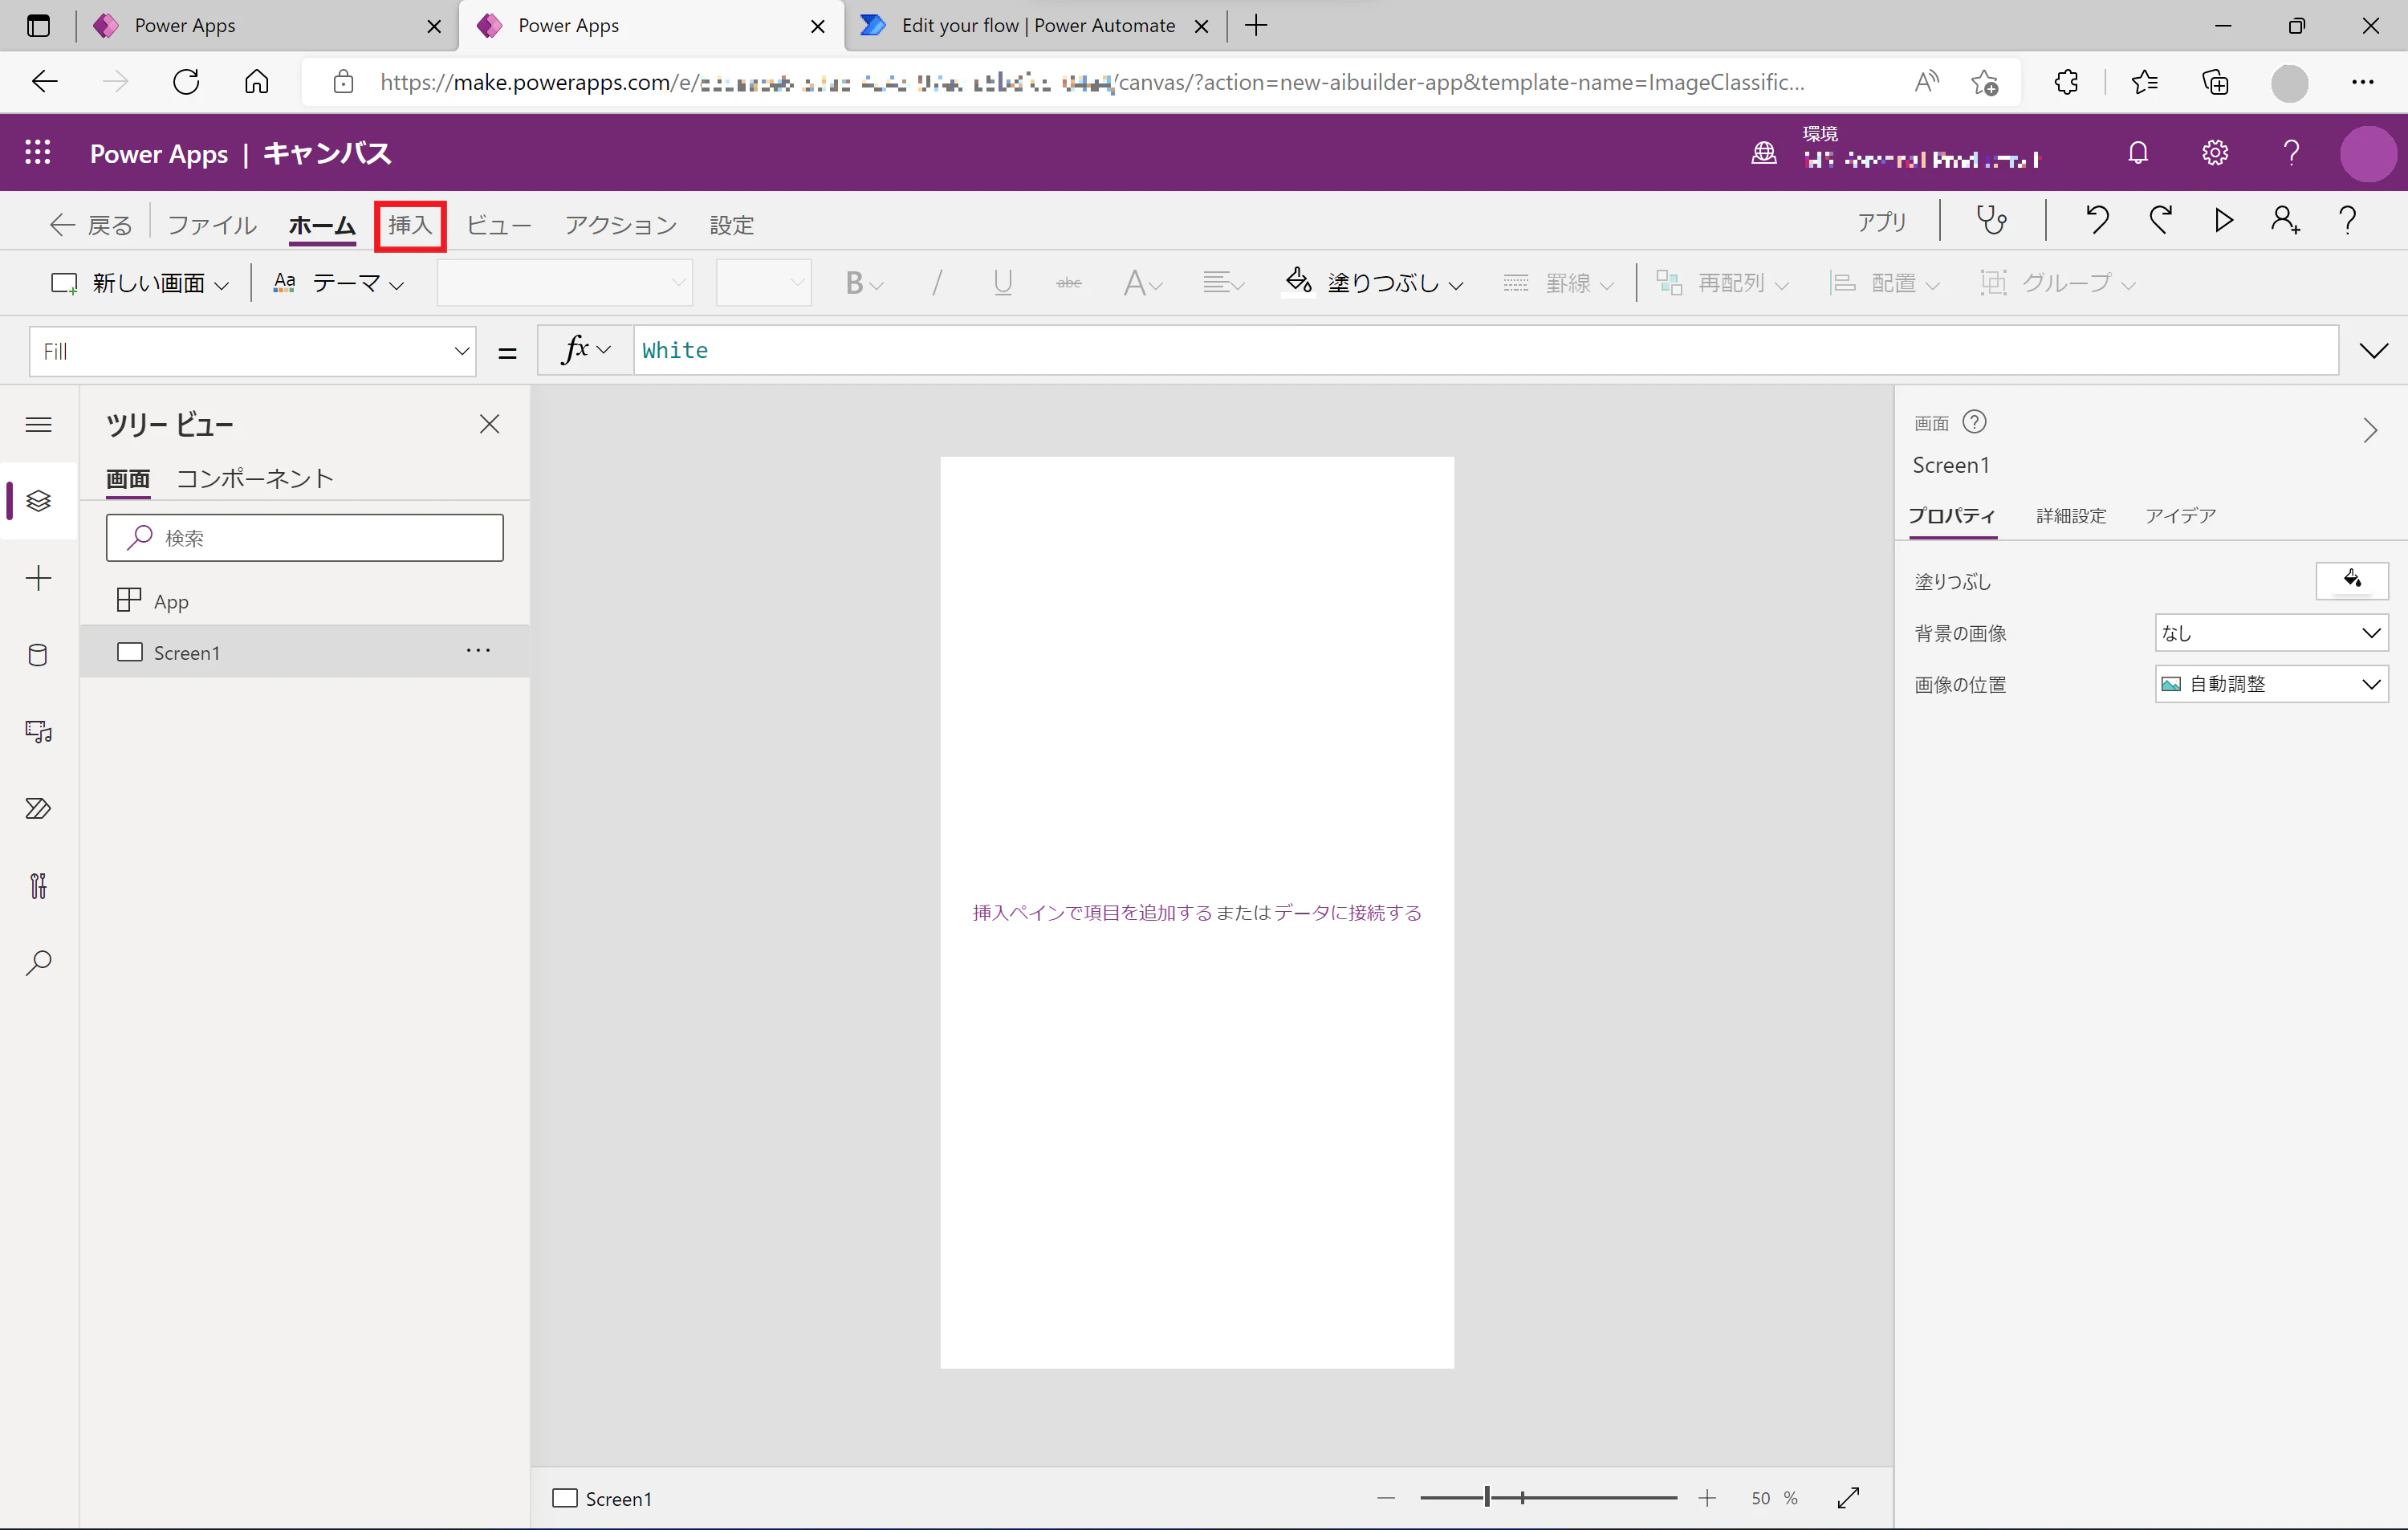Open the Insert (plus) pane in sidebar
This screenshot has height=1530, width=2408.
coord(38,578)
